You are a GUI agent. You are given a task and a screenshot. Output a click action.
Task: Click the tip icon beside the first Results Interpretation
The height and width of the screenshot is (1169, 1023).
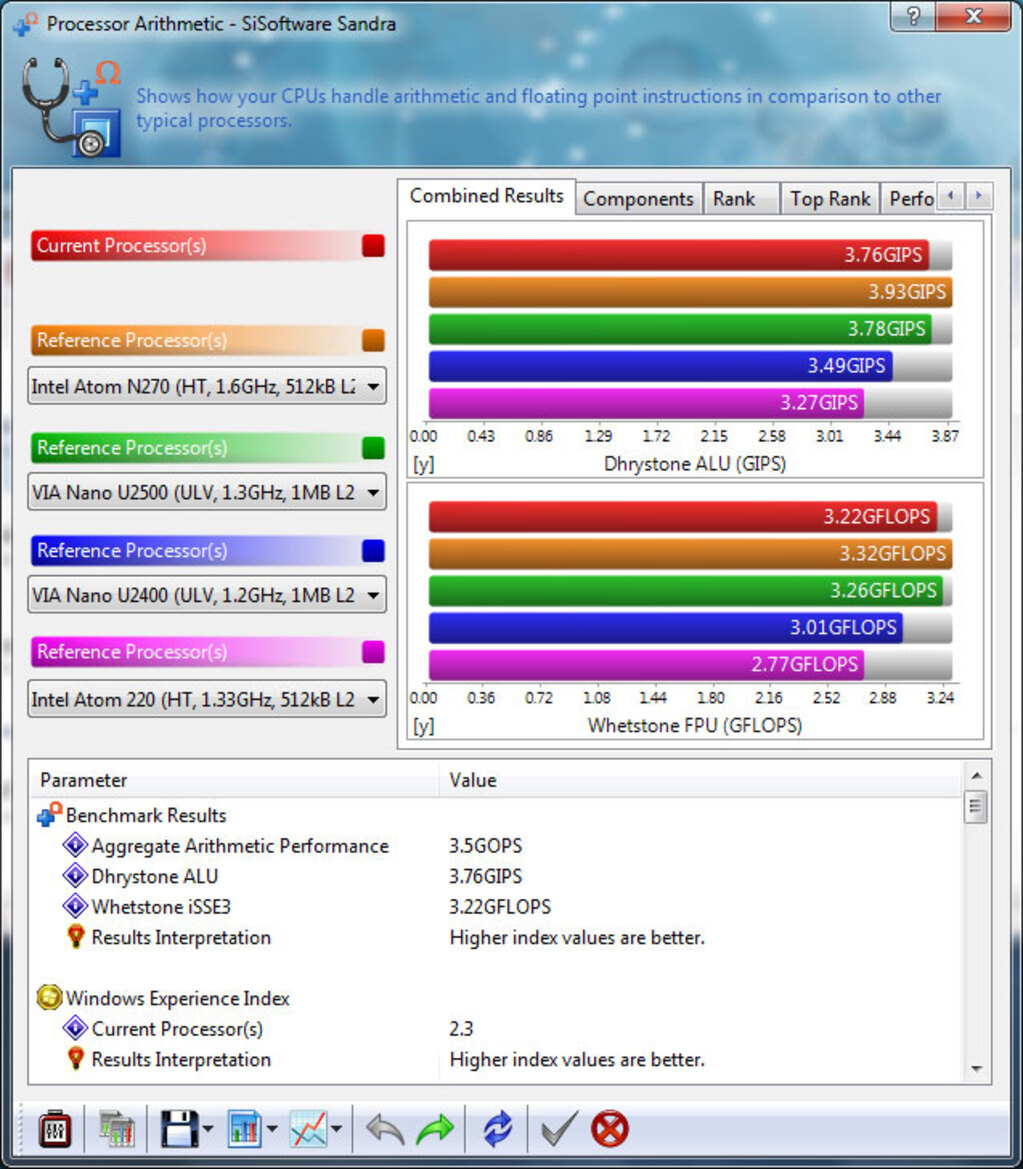75,937
